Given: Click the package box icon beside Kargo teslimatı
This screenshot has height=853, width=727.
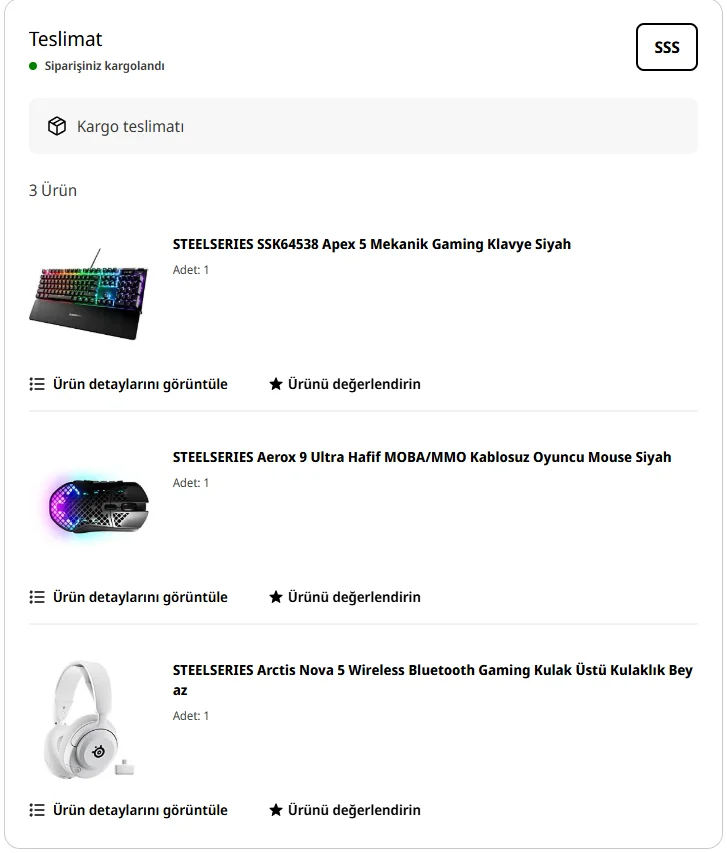Looking at the screenshot, I should (x=57, y=126).
